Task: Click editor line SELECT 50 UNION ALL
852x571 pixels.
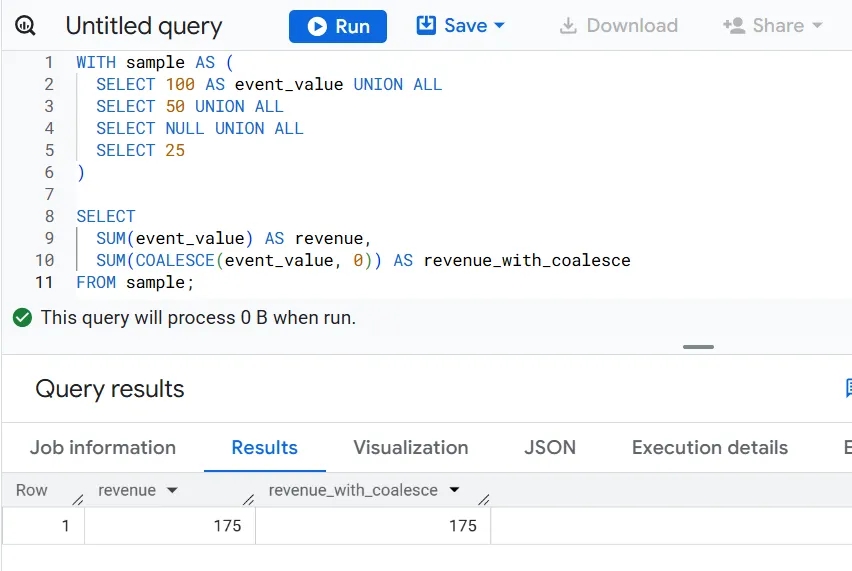Action: [190, 106]
